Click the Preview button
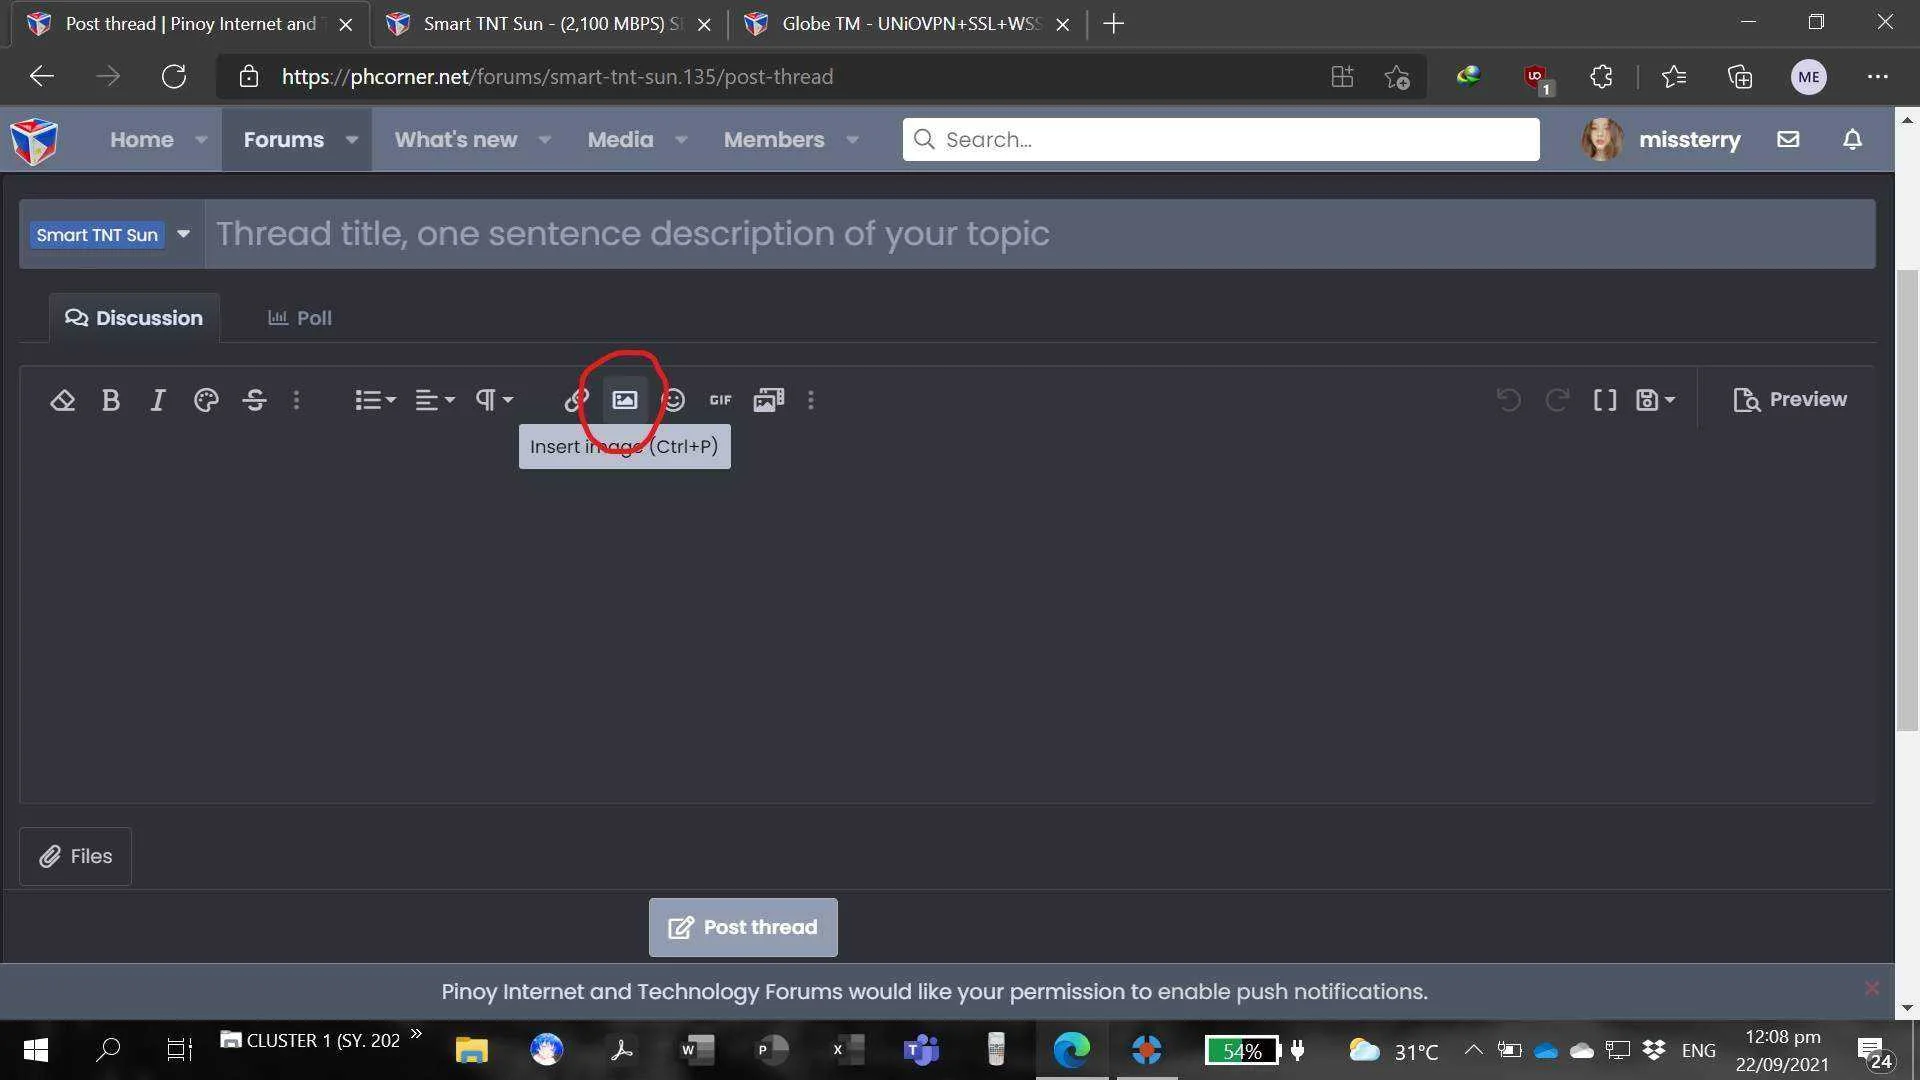The width and height of the screenshot is (1920, 1080). [x=1790, y=400]
